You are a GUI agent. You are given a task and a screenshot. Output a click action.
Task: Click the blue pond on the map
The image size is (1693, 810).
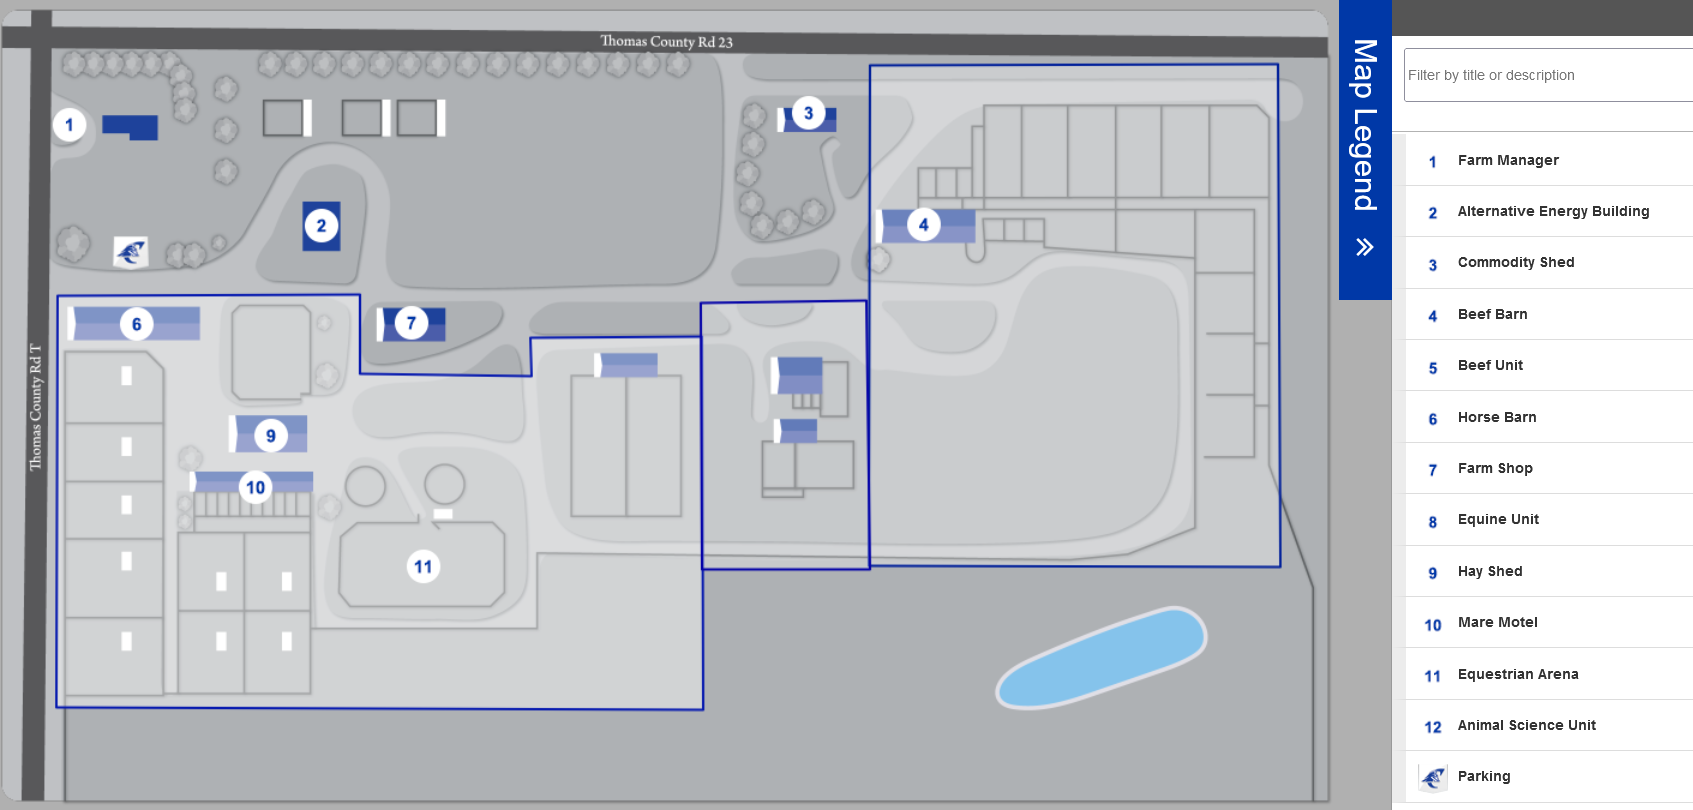[x=1101, y=658]
